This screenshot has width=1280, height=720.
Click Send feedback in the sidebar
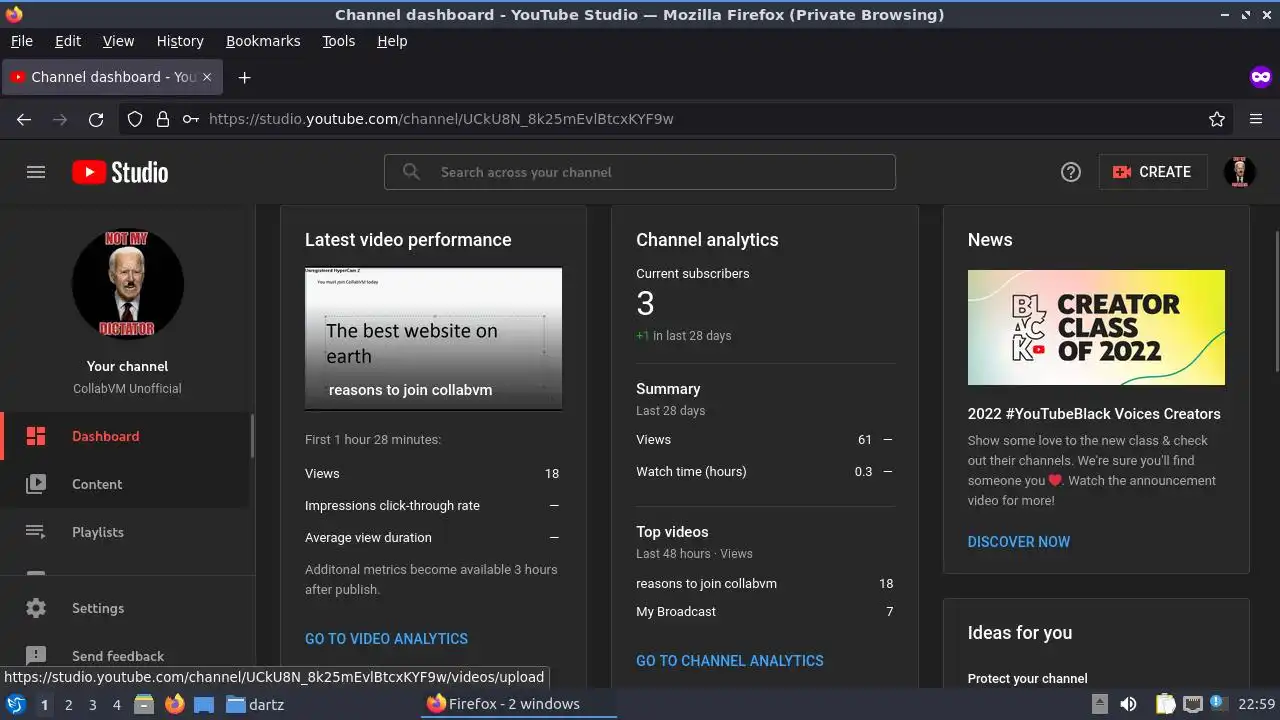pos(125,656)
